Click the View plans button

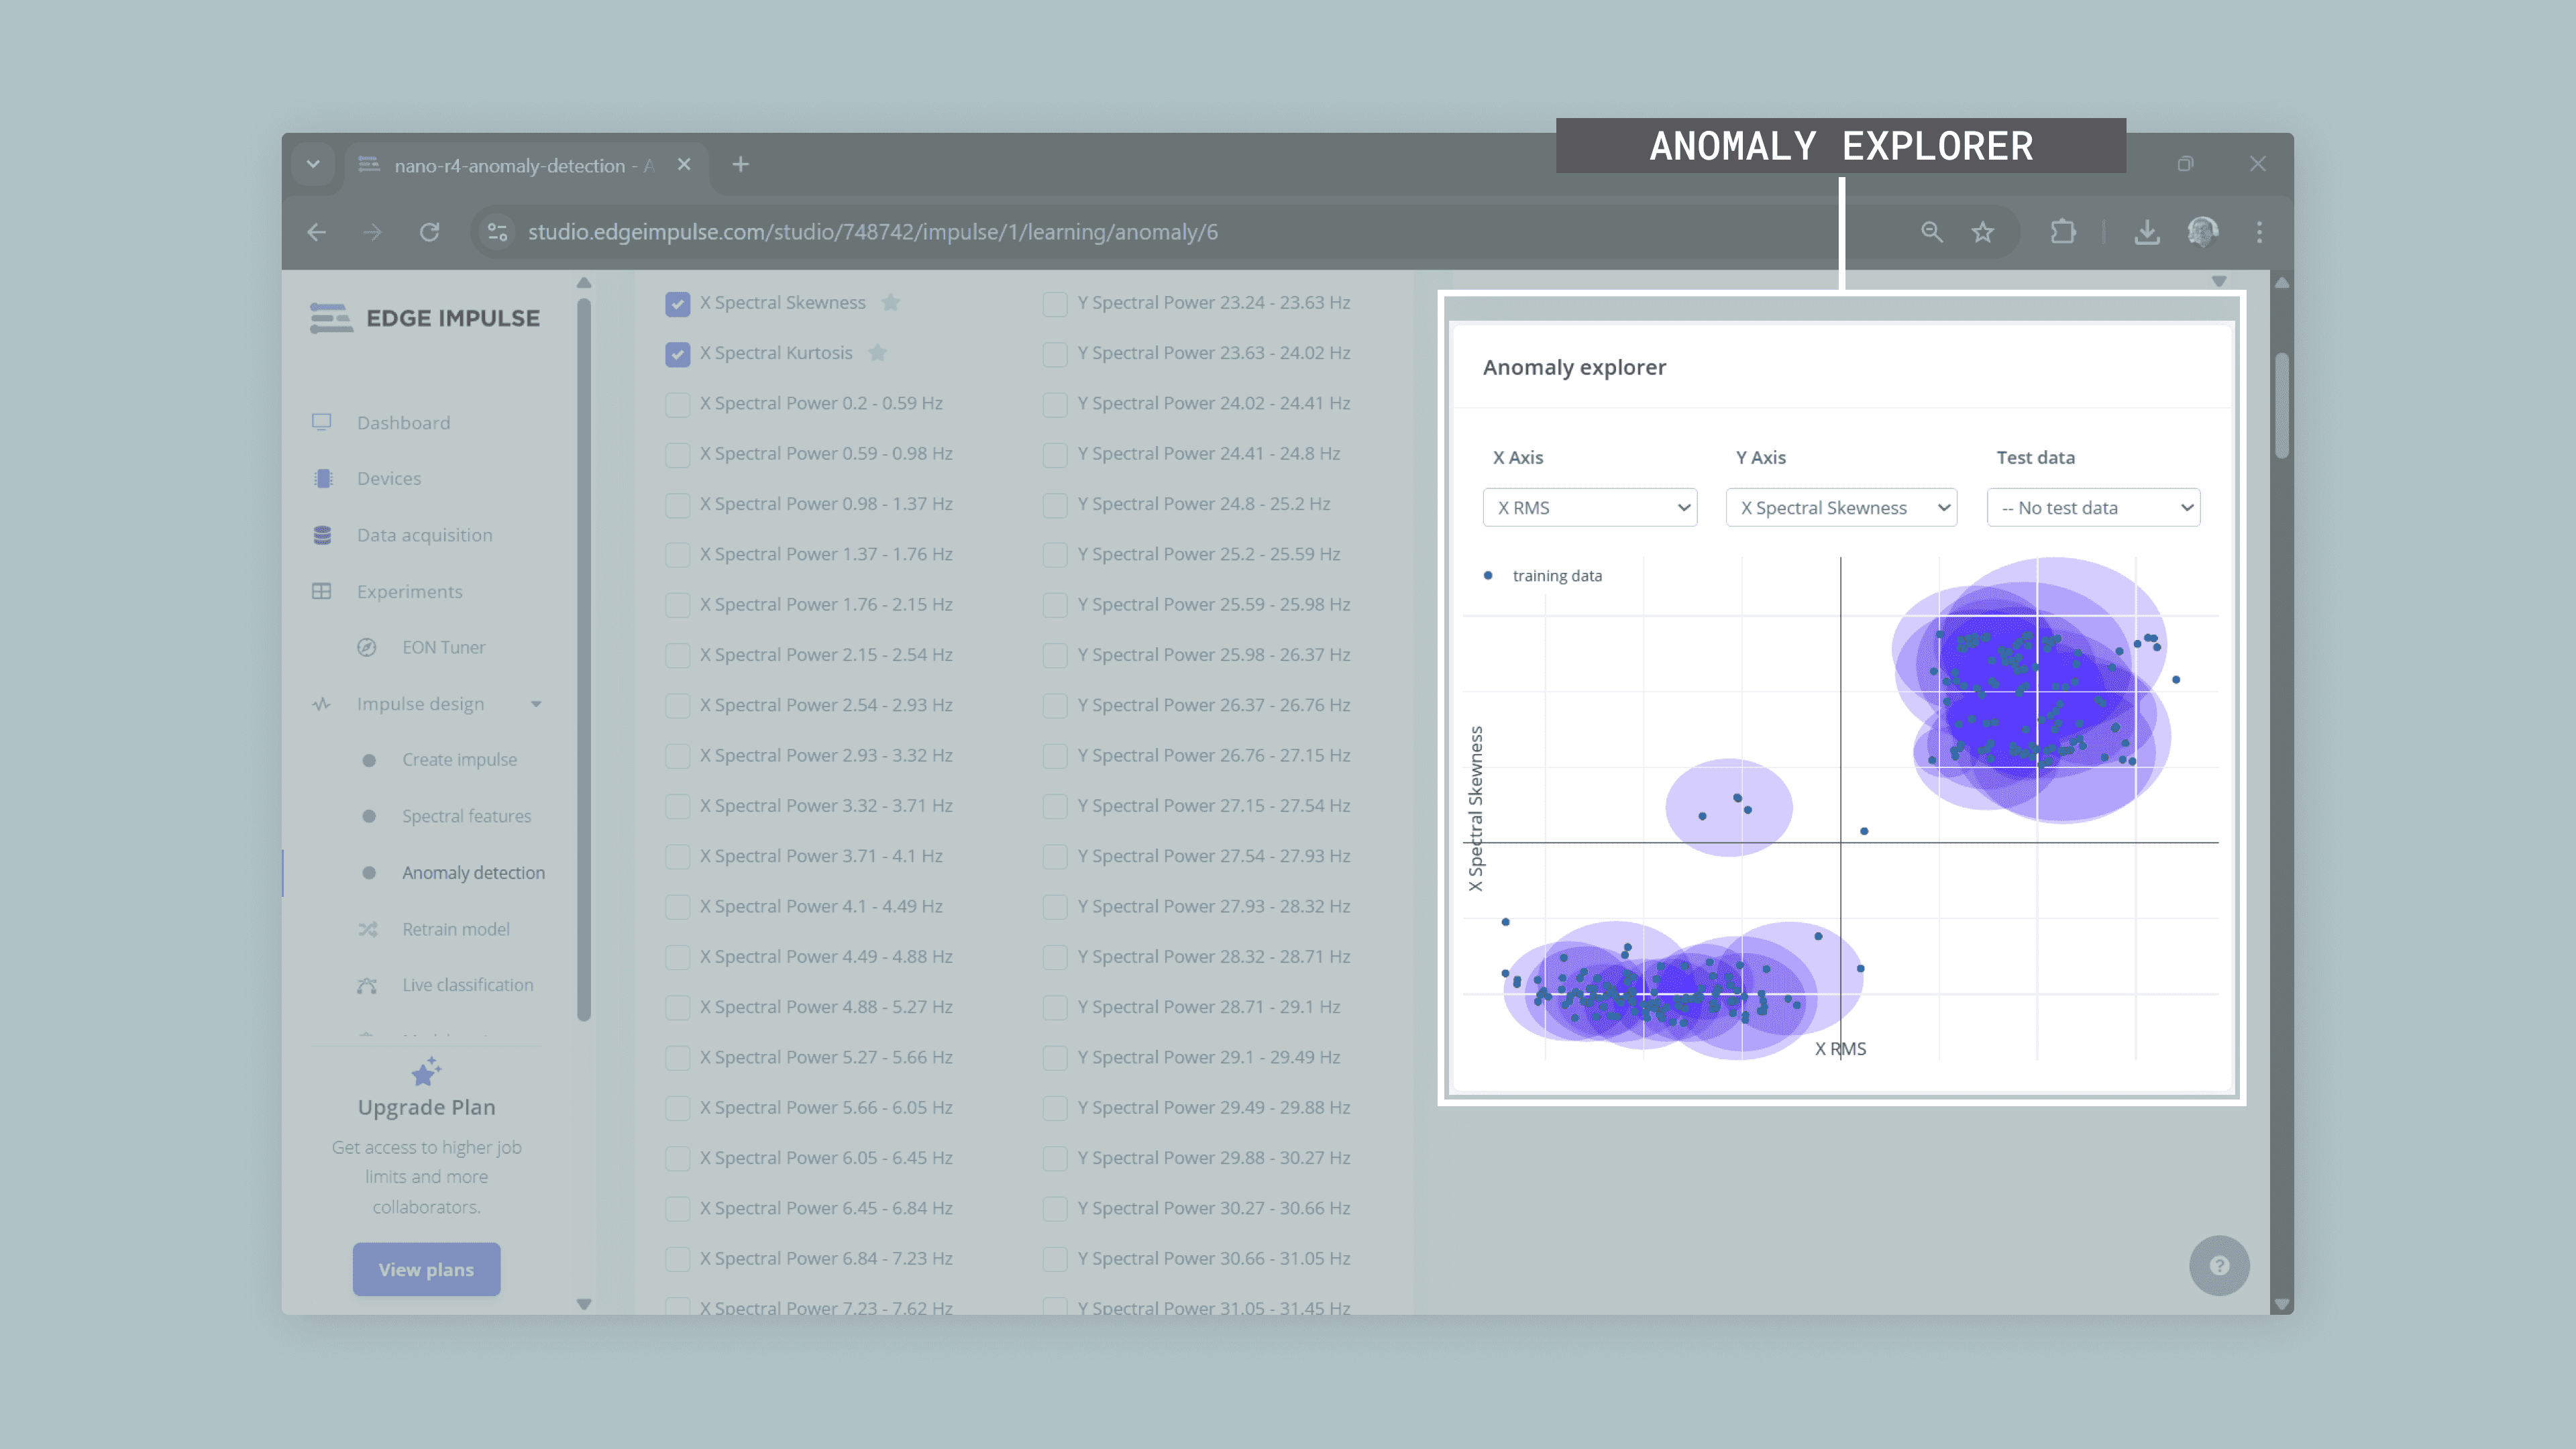point(426,1269)
